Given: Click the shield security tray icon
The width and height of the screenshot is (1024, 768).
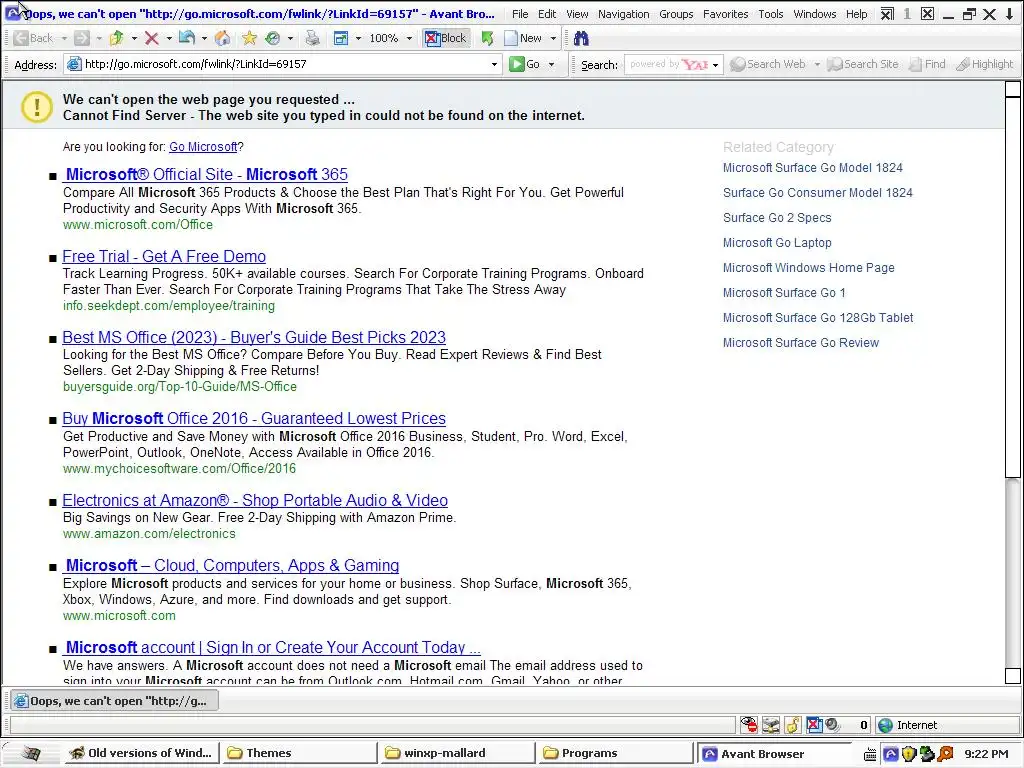Looking at the screenshot, I should click(x=908, y=754).
